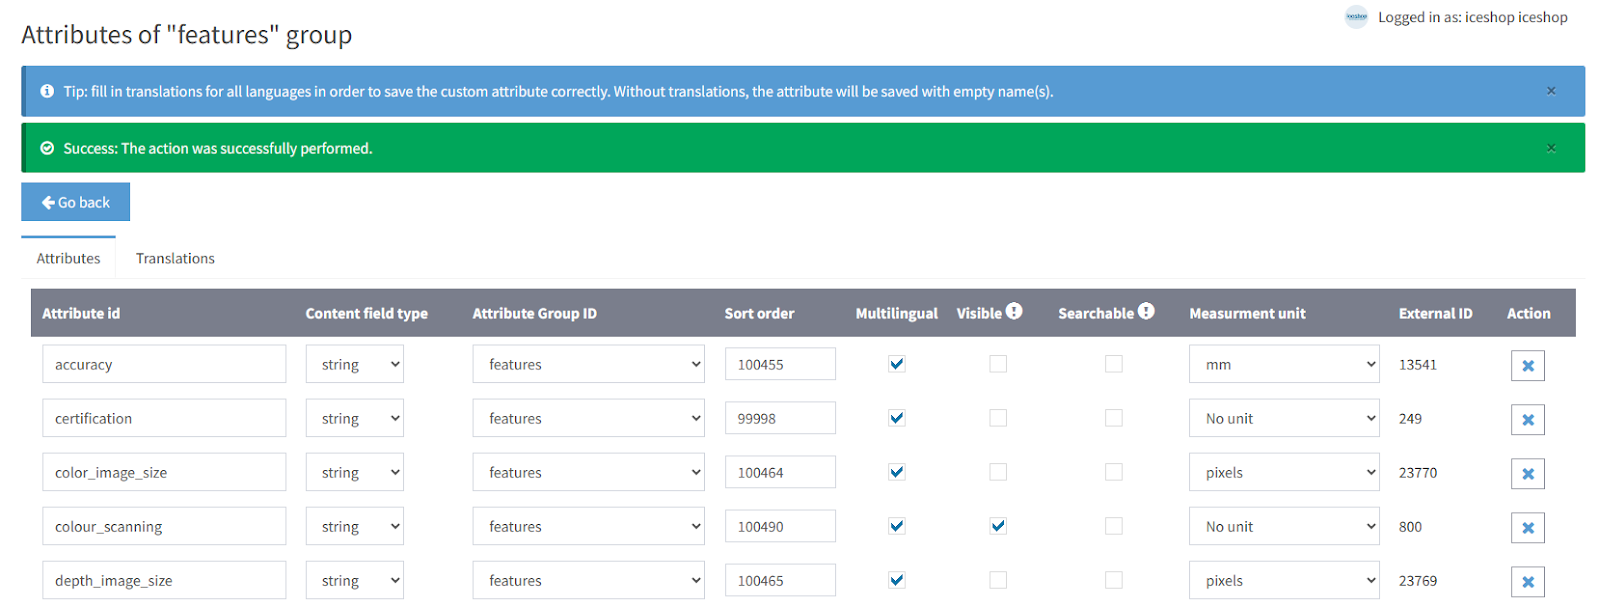Remove the depth_image_size attribute row

pos(1527,581)
